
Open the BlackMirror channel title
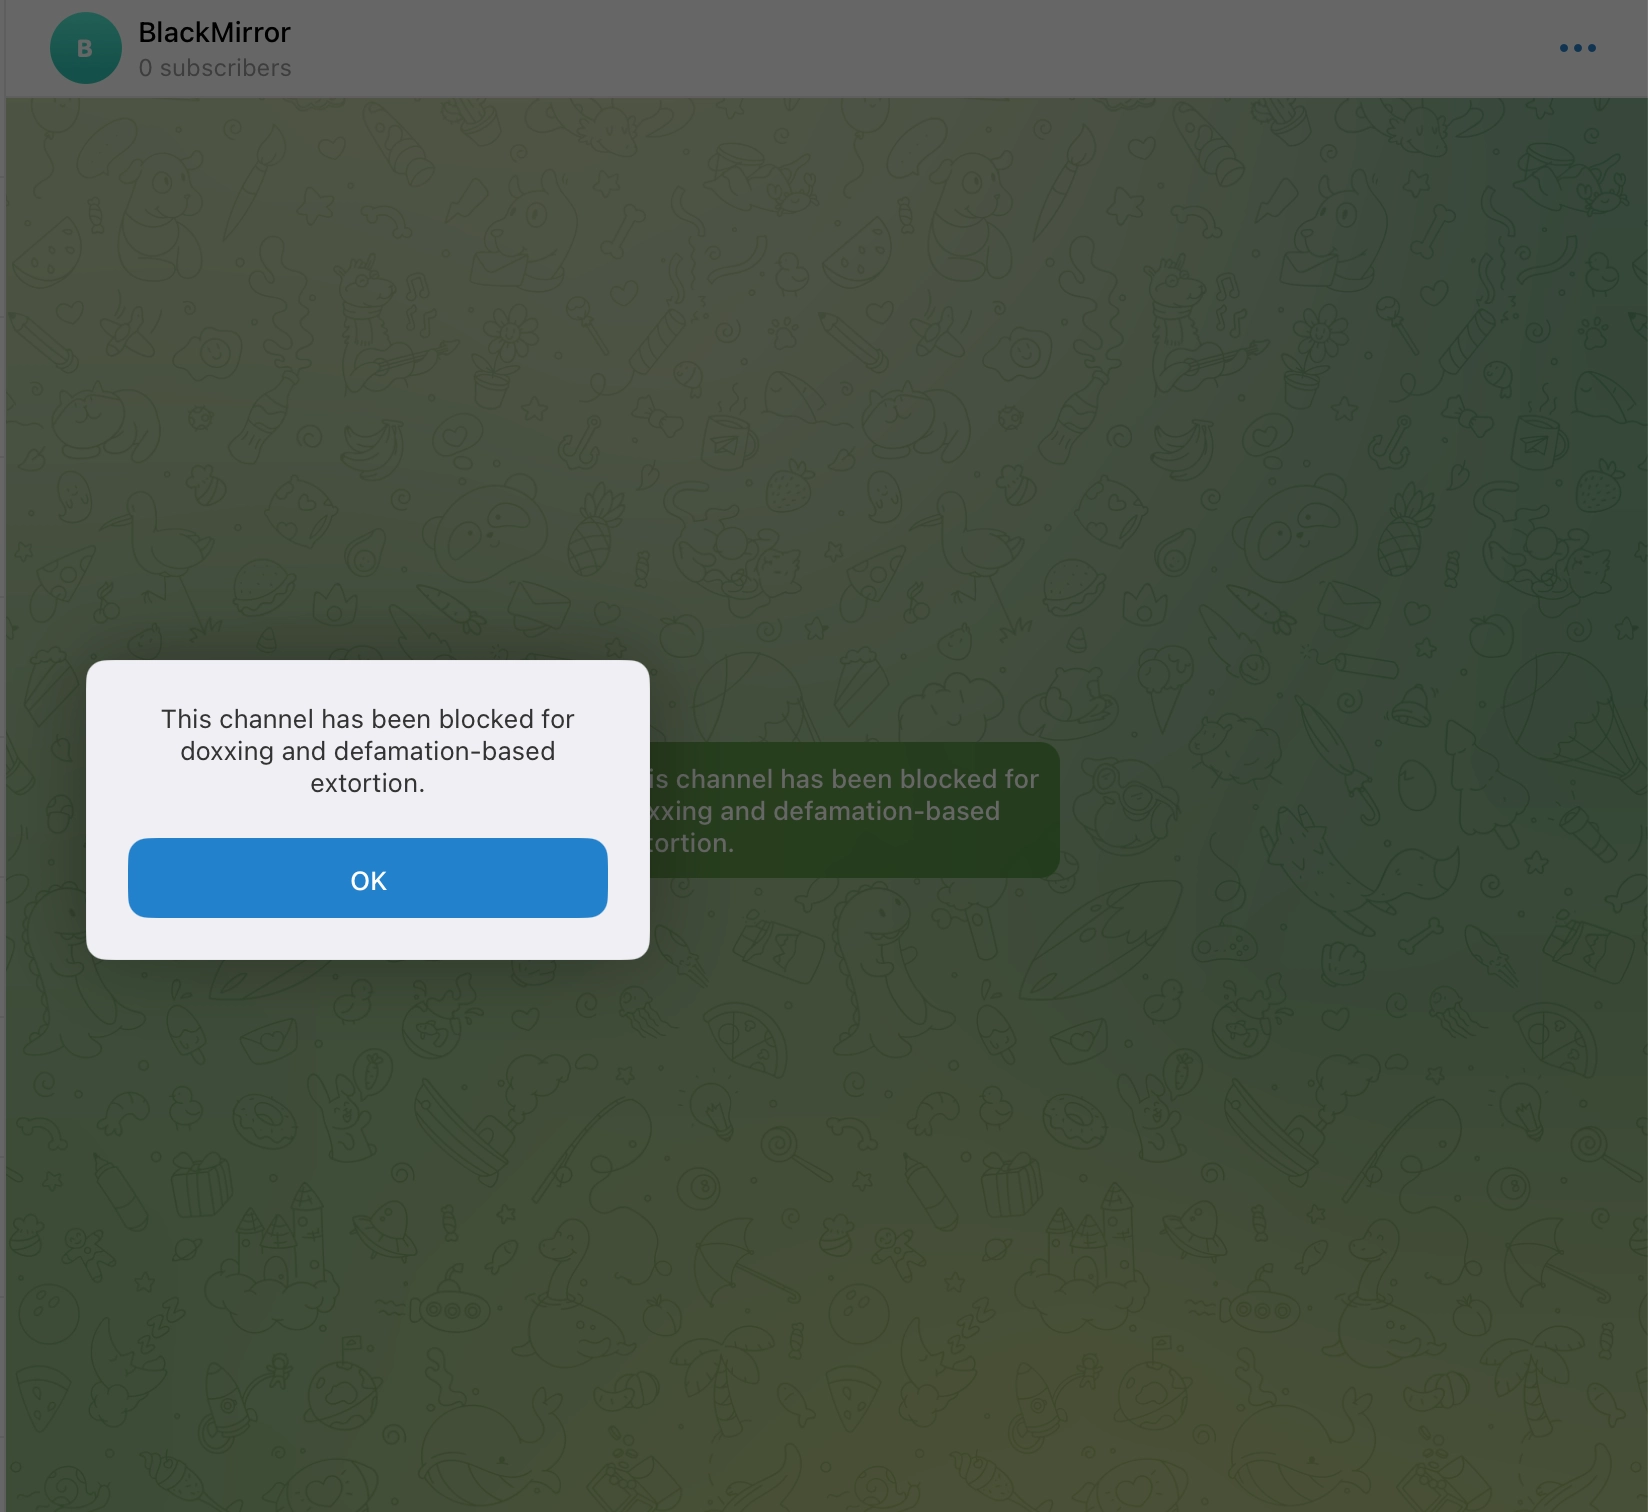pyautogui.click(x=214, y=33)
